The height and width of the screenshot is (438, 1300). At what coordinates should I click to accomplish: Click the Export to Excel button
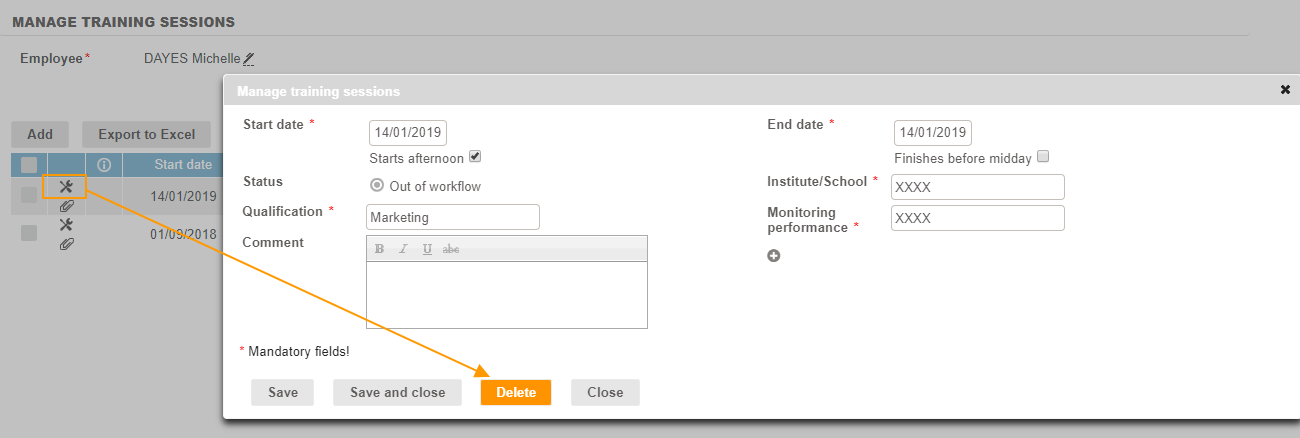[x=146, y=135]
